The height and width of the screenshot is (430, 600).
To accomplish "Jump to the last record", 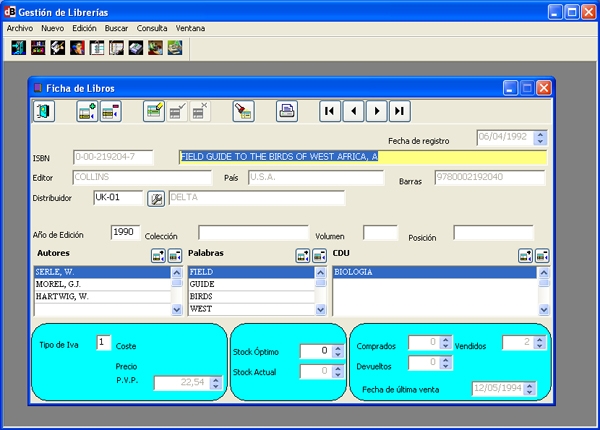I will pos(400,111).
